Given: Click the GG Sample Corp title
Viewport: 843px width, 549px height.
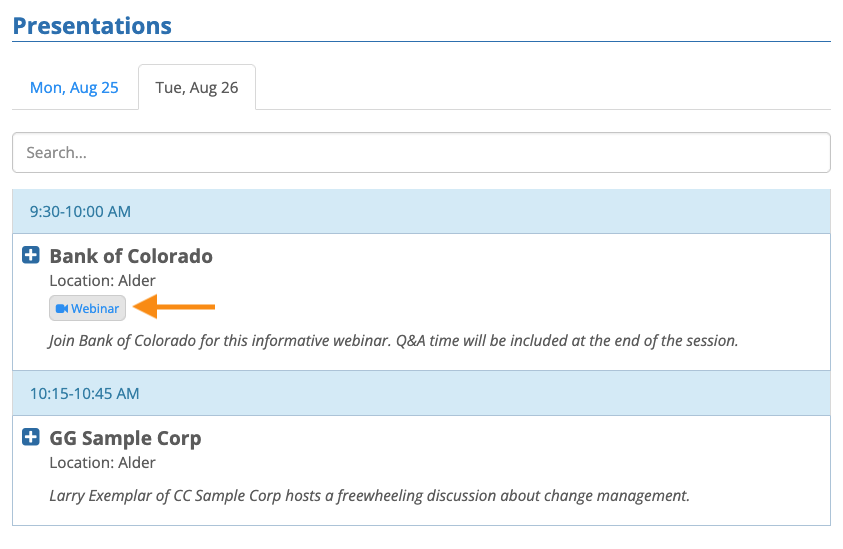Looking at the screenshot, I should click(125, 438).
